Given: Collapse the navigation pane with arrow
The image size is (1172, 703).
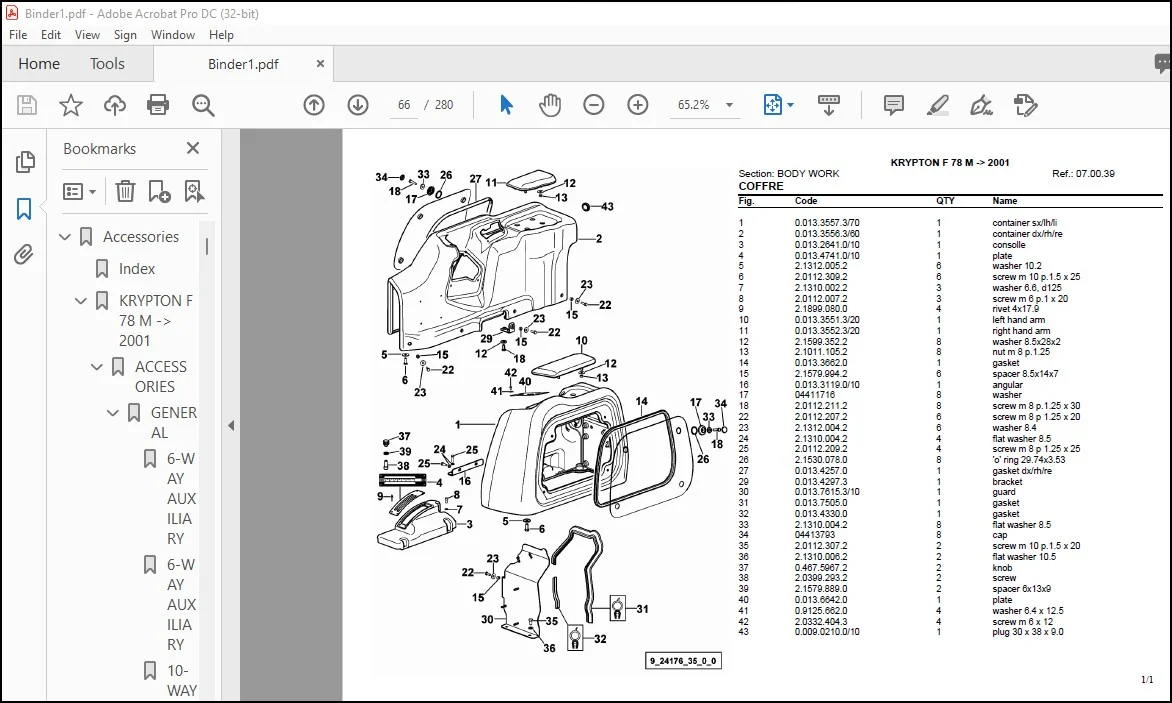Looking at the screenshot, I should [231, 425].
